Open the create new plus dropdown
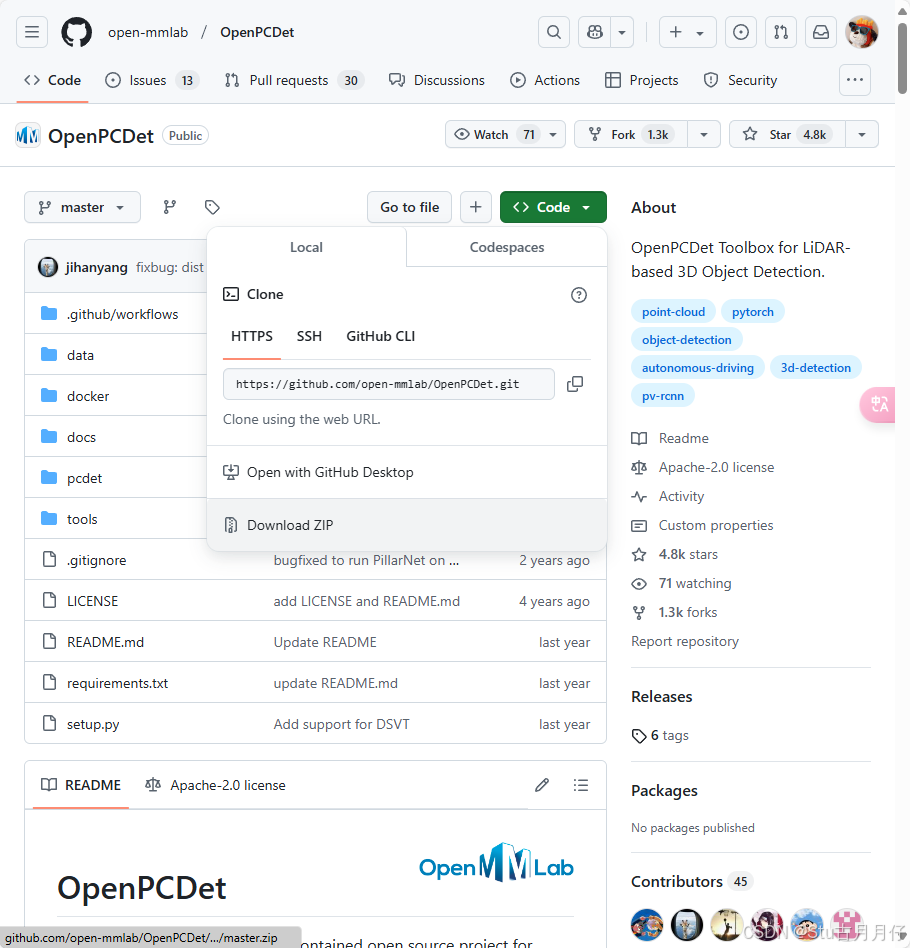 tap(687, 32)
